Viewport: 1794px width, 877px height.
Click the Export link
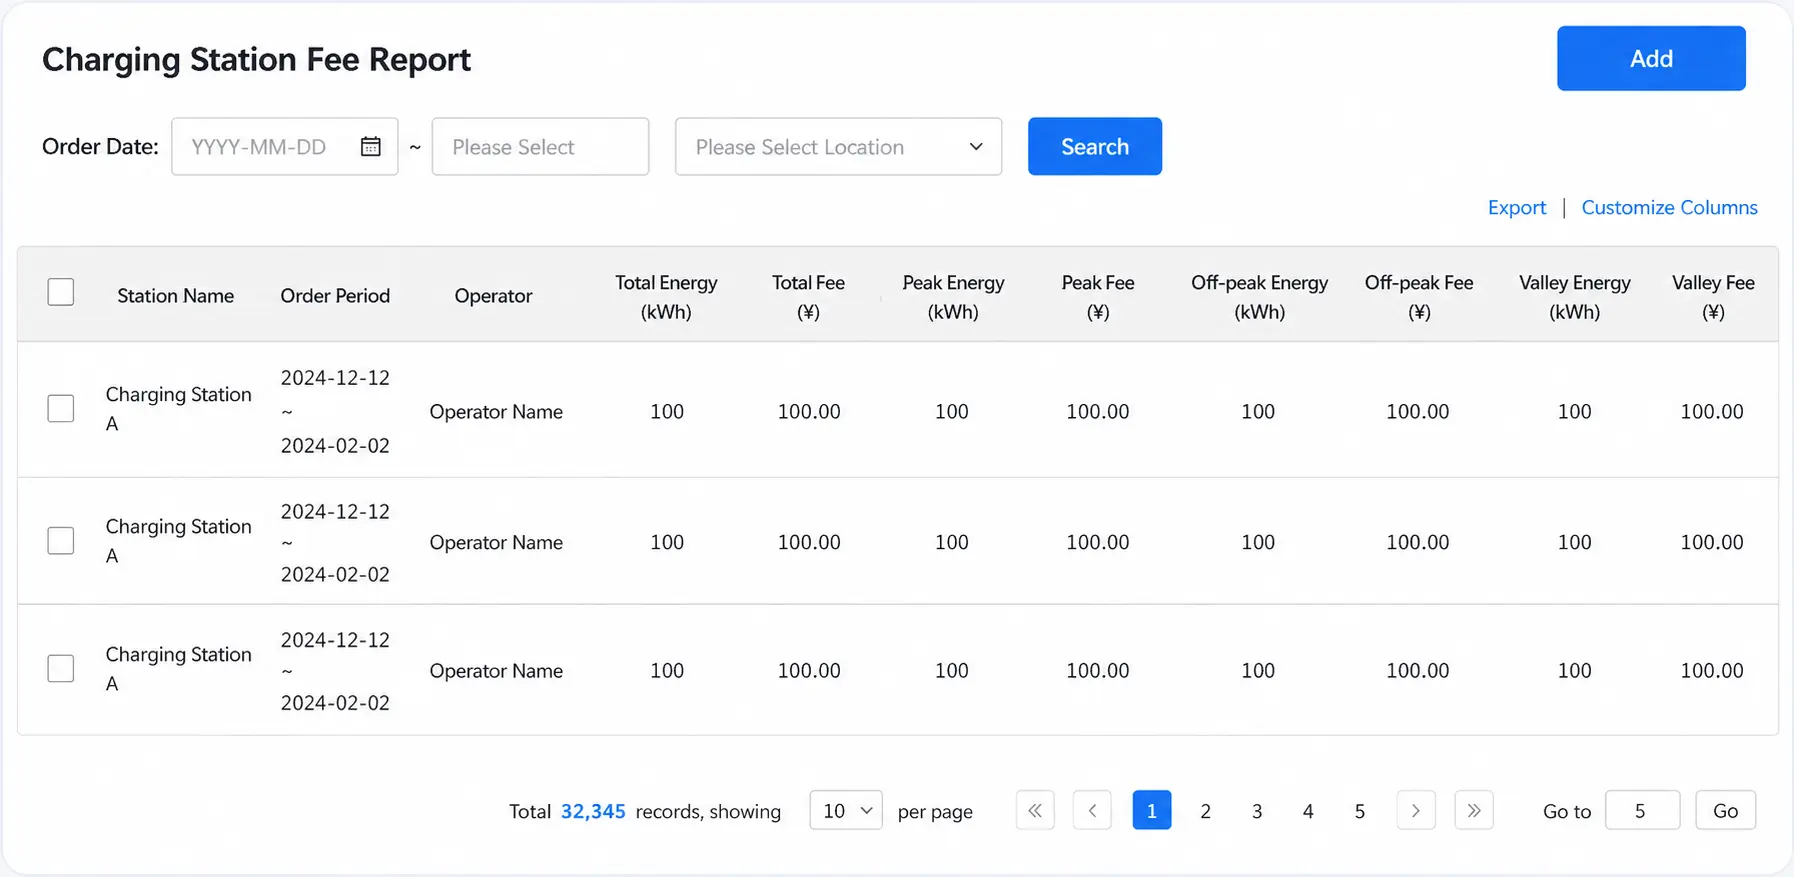1516,208
